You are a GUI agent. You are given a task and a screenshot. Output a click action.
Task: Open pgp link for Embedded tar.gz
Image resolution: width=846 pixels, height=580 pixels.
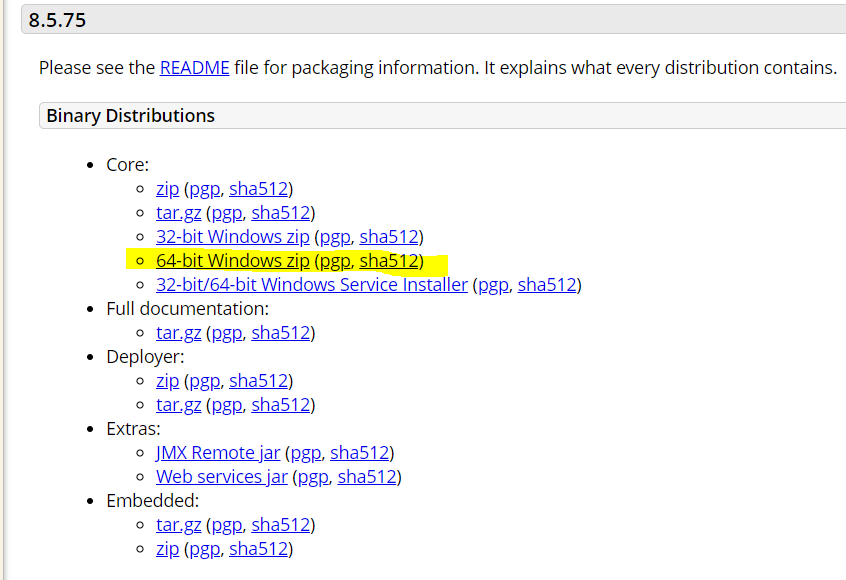tap(227, 525)
